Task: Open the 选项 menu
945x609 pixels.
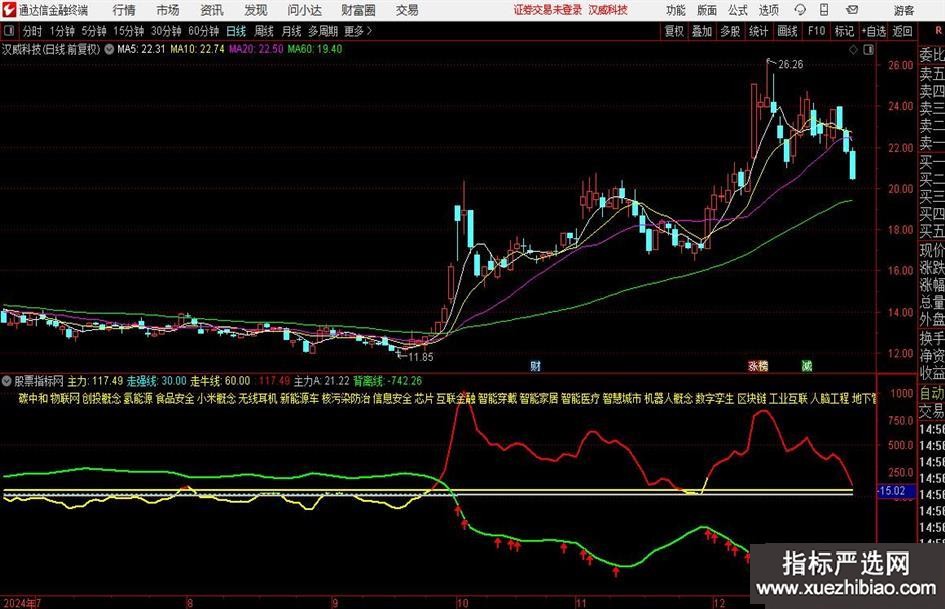Action: pos(768,10)
